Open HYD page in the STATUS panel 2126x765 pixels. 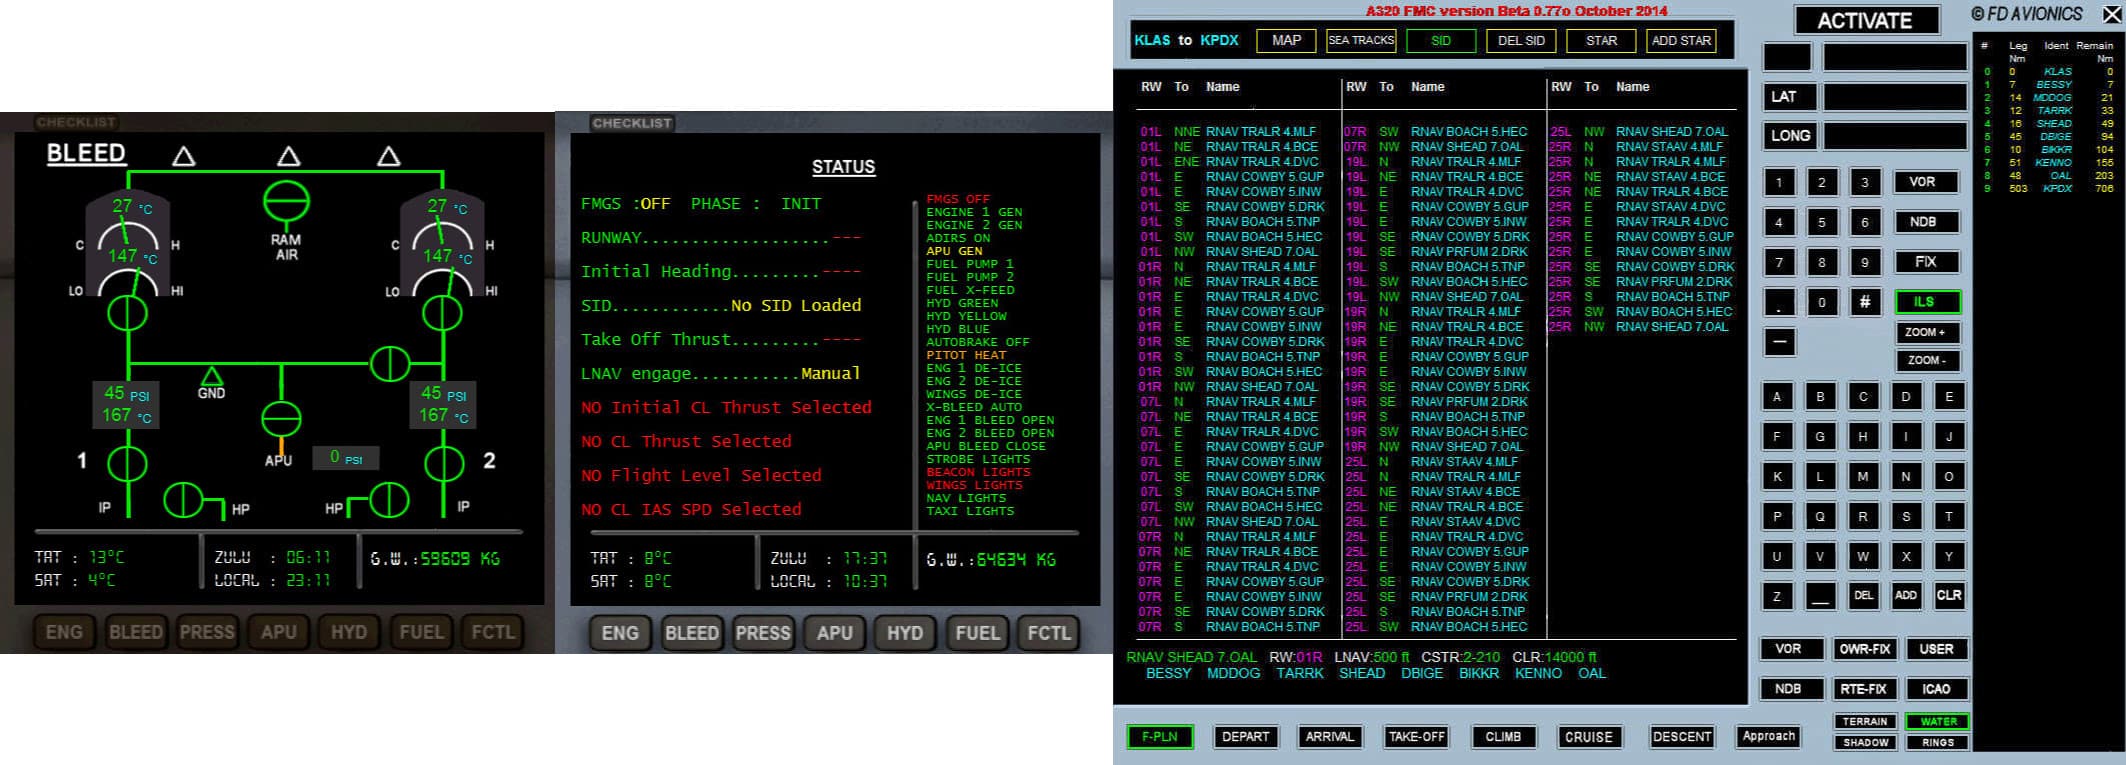905,633
